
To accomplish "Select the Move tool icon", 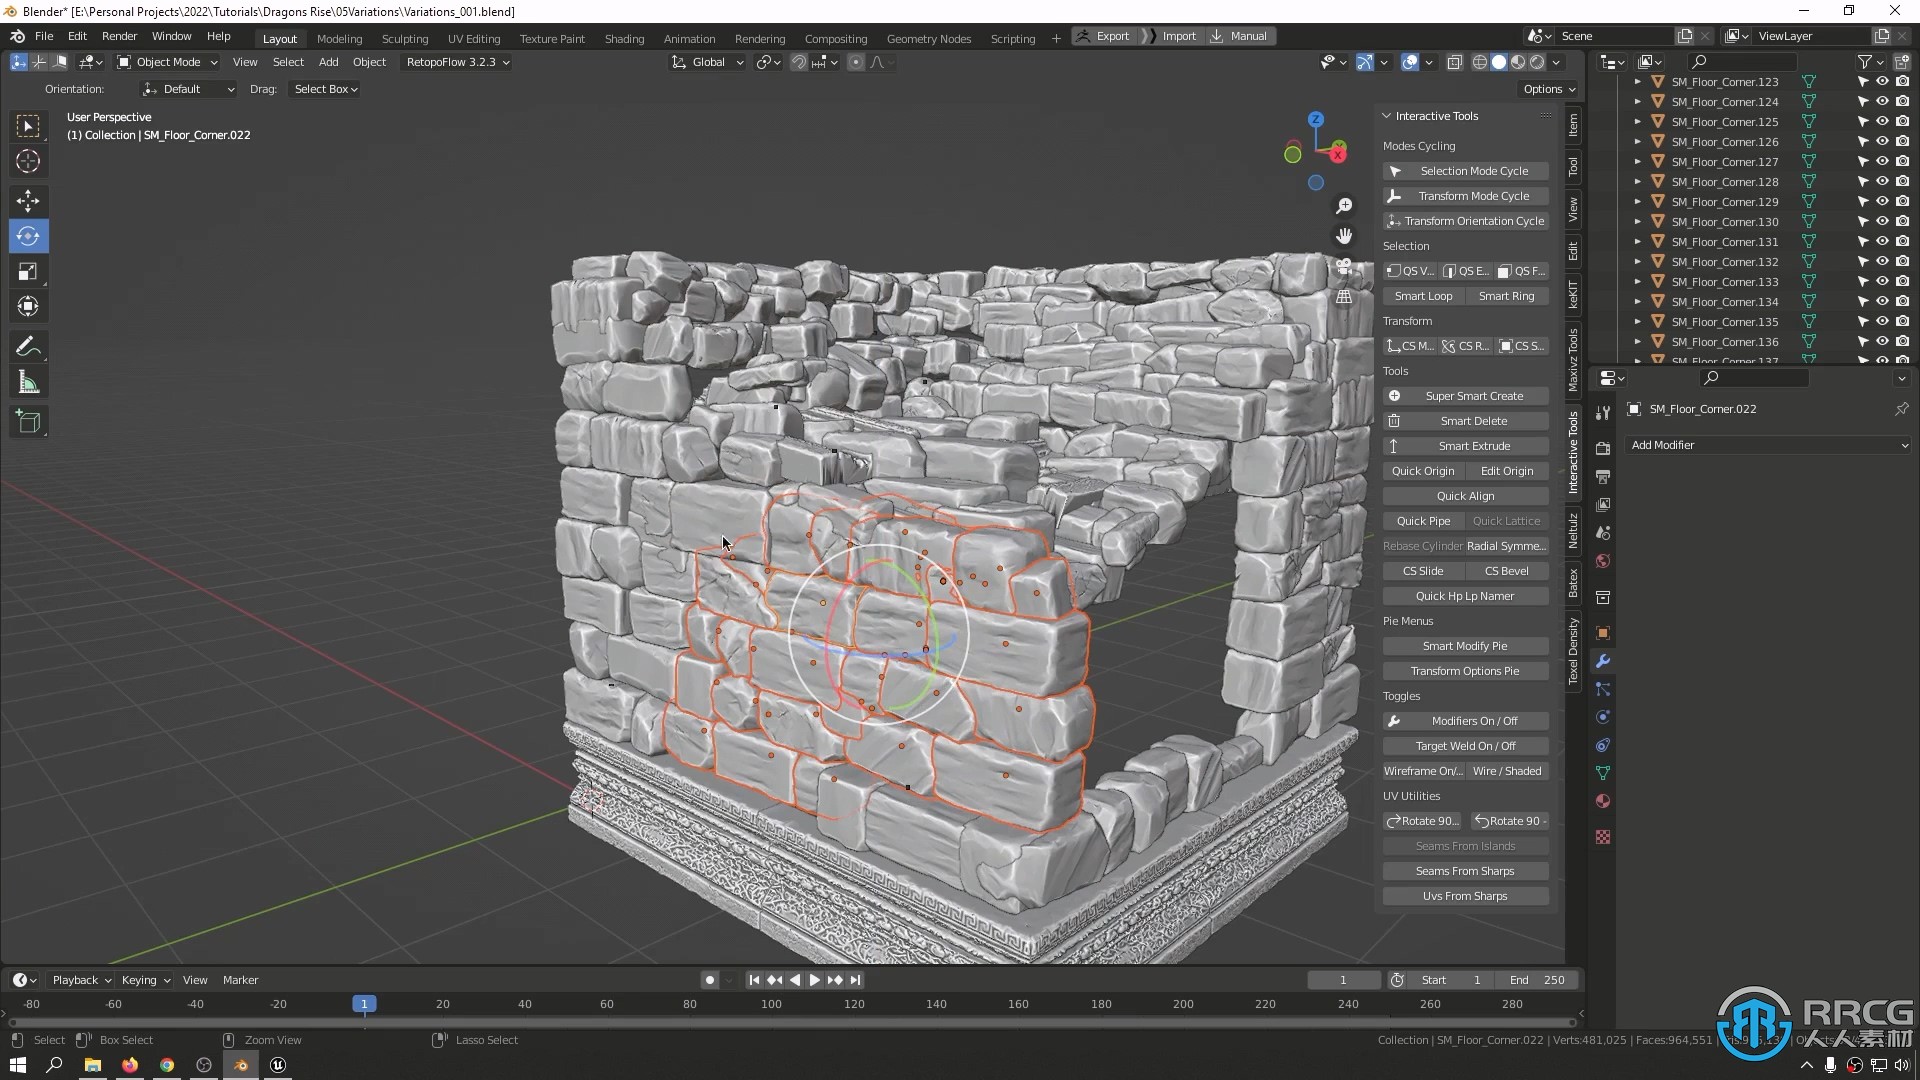I will tap(29, 199).
